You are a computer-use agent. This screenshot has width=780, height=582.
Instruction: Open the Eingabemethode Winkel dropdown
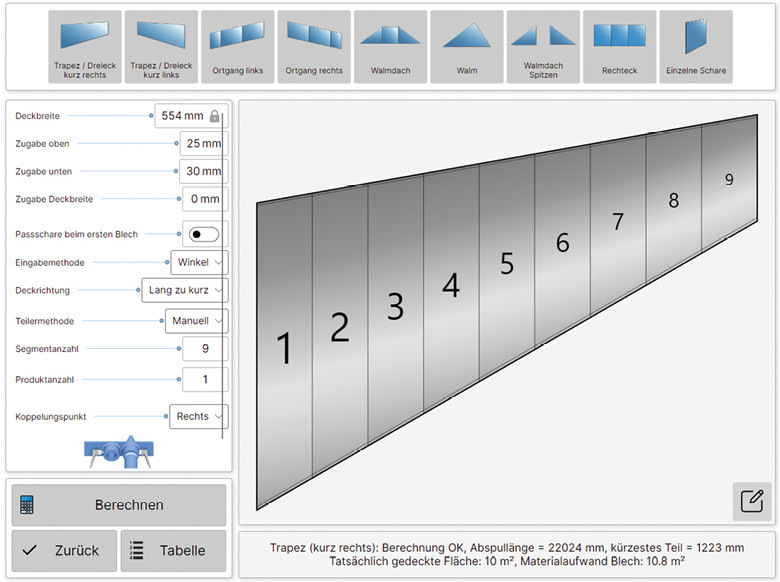click(199, 262)
